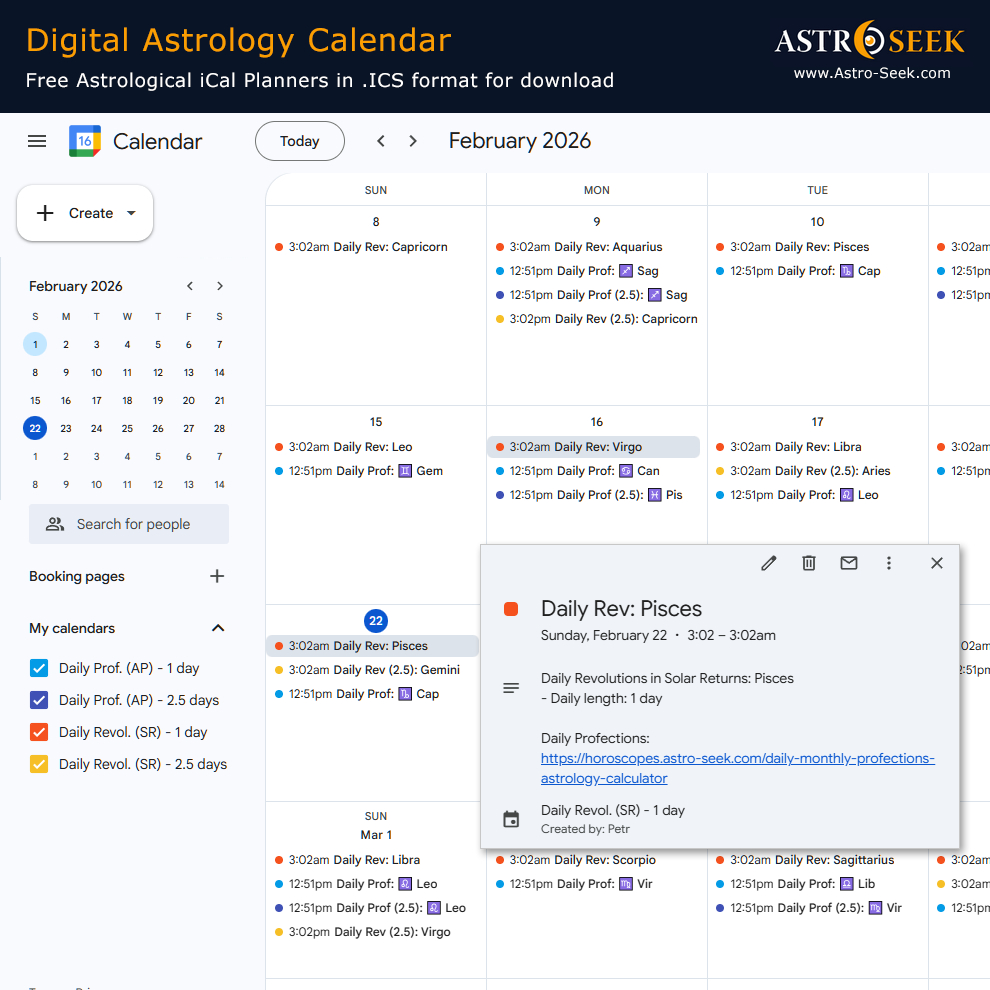Advance mini calendar to next month
Image resolution: width=990 pixels, height=990 pixels.
tap(220, 286)
